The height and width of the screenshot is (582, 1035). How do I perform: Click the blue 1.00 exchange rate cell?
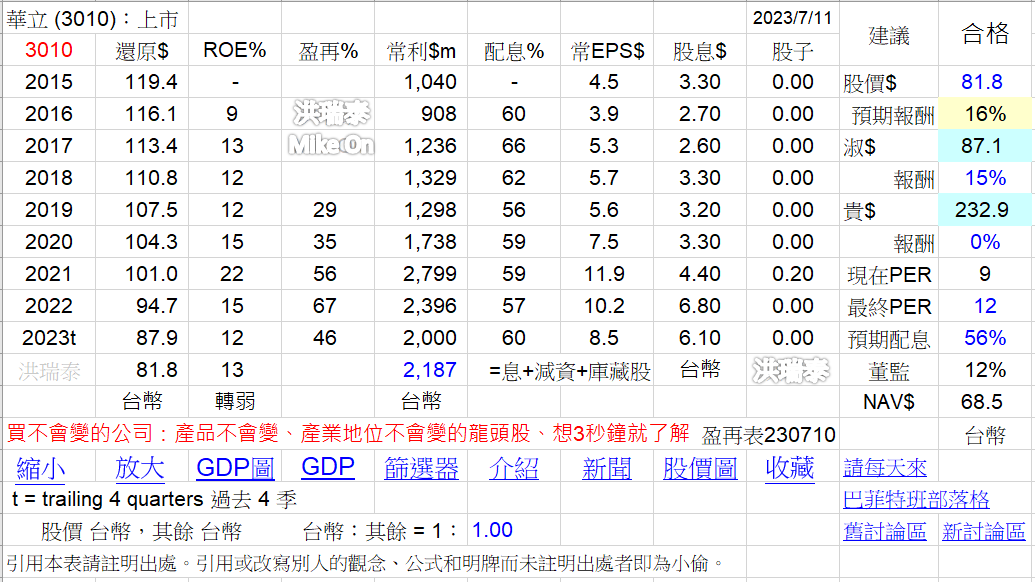point(492,530)
